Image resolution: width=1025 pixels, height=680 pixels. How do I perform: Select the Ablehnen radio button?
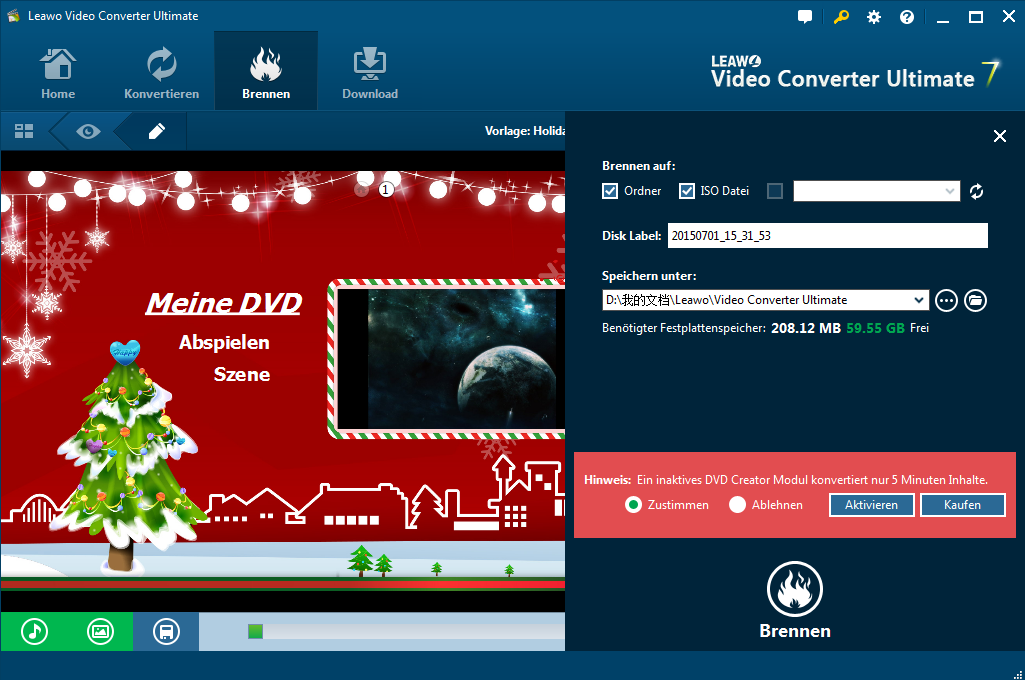pos(737,505)
